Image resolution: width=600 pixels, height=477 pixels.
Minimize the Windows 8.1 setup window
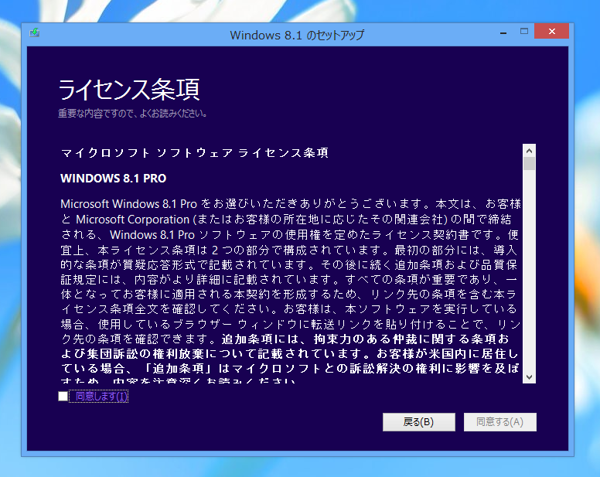[503, 32]
